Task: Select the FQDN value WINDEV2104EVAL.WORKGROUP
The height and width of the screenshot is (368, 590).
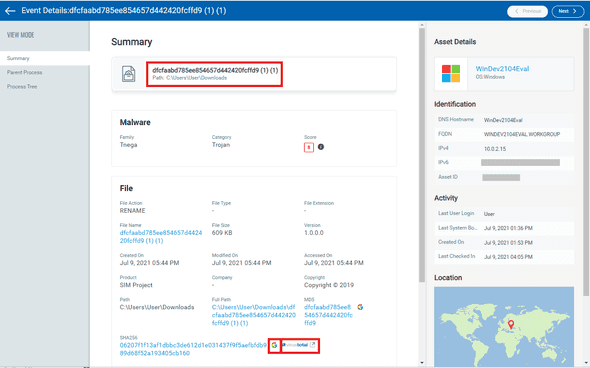Action: [522, 134]
